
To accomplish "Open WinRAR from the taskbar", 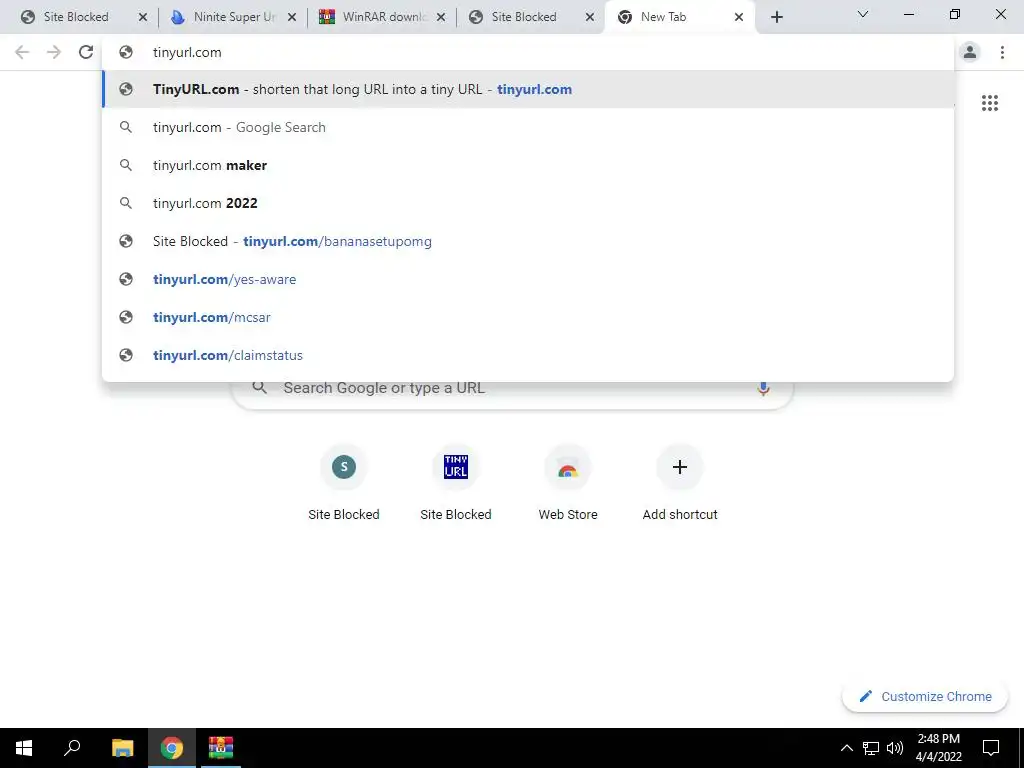I will click(221, 748).
